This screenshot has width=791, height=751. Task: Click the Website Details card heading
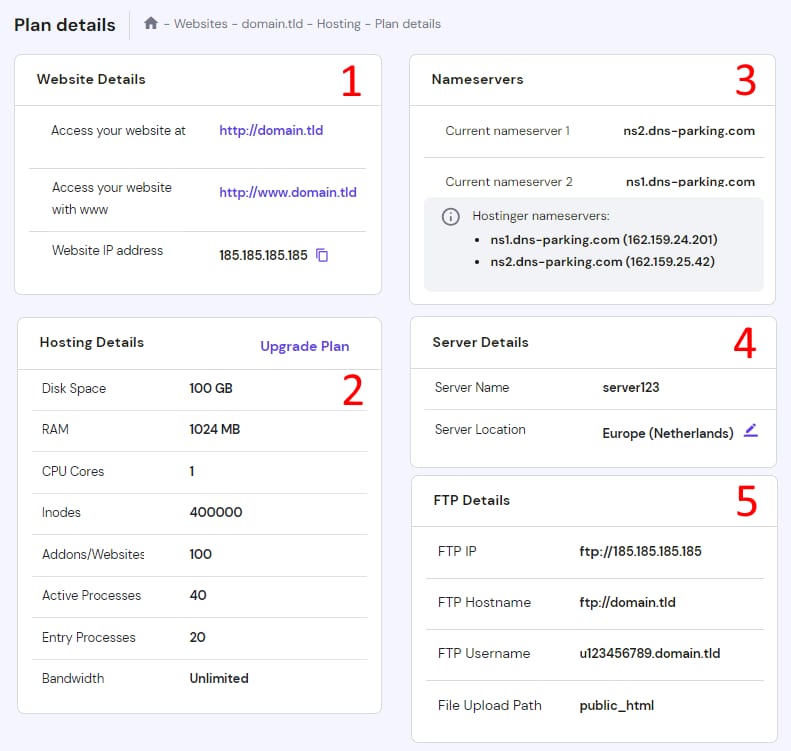(x=91, y=79)
